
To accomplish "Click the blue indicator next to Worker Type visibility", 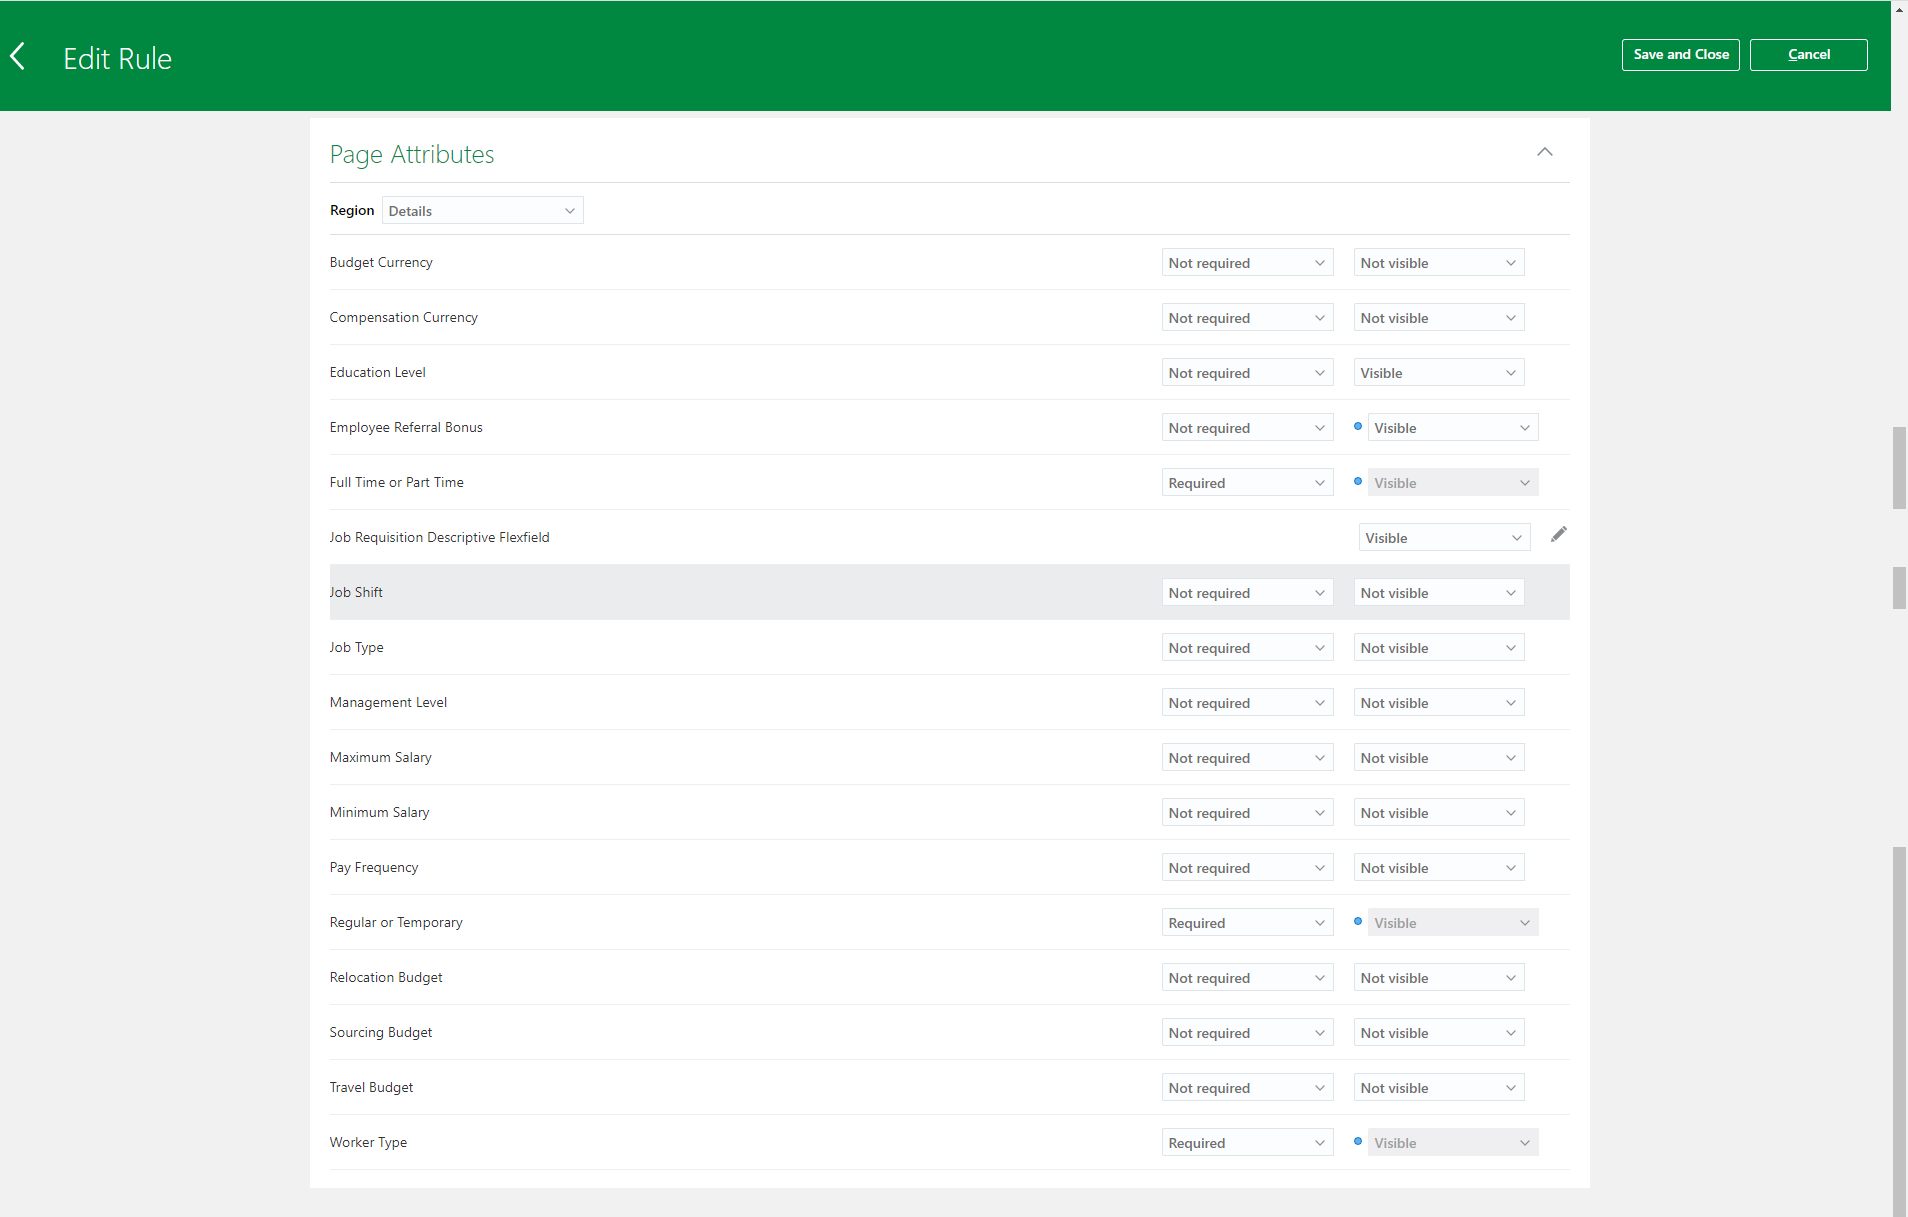I will [x=1358, y=1141].
